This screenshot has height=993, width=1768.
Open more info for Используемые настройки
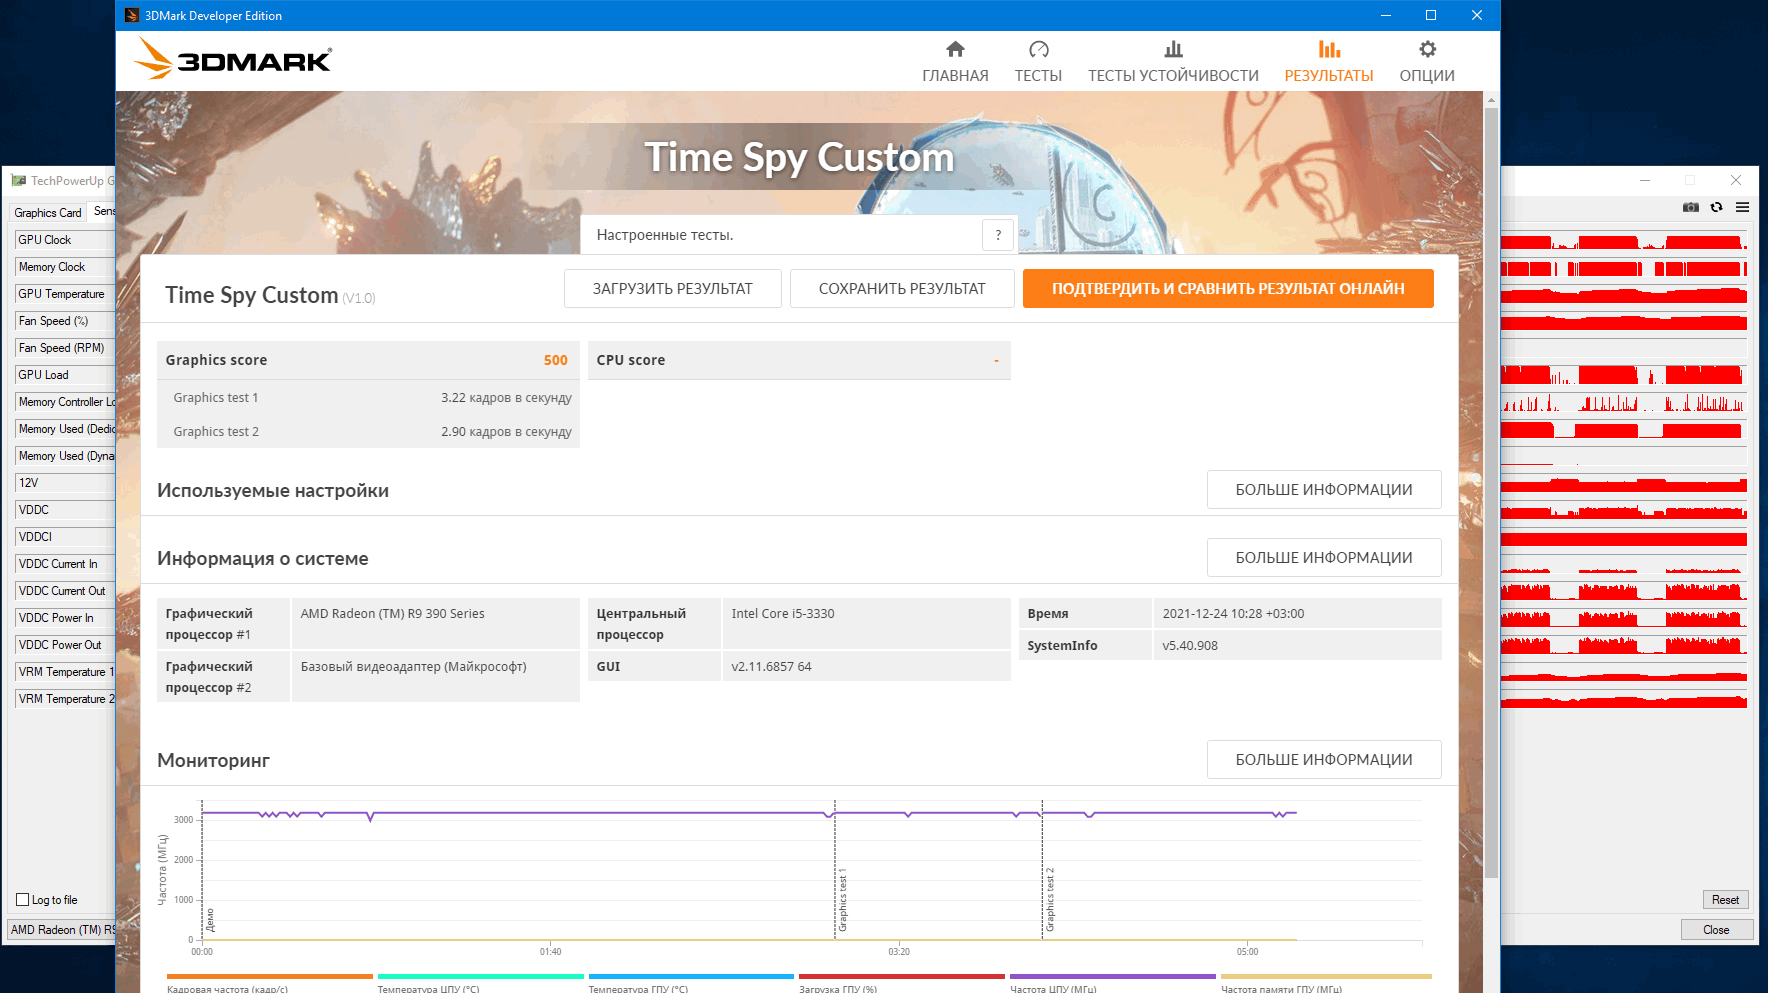pos(1324,490)
